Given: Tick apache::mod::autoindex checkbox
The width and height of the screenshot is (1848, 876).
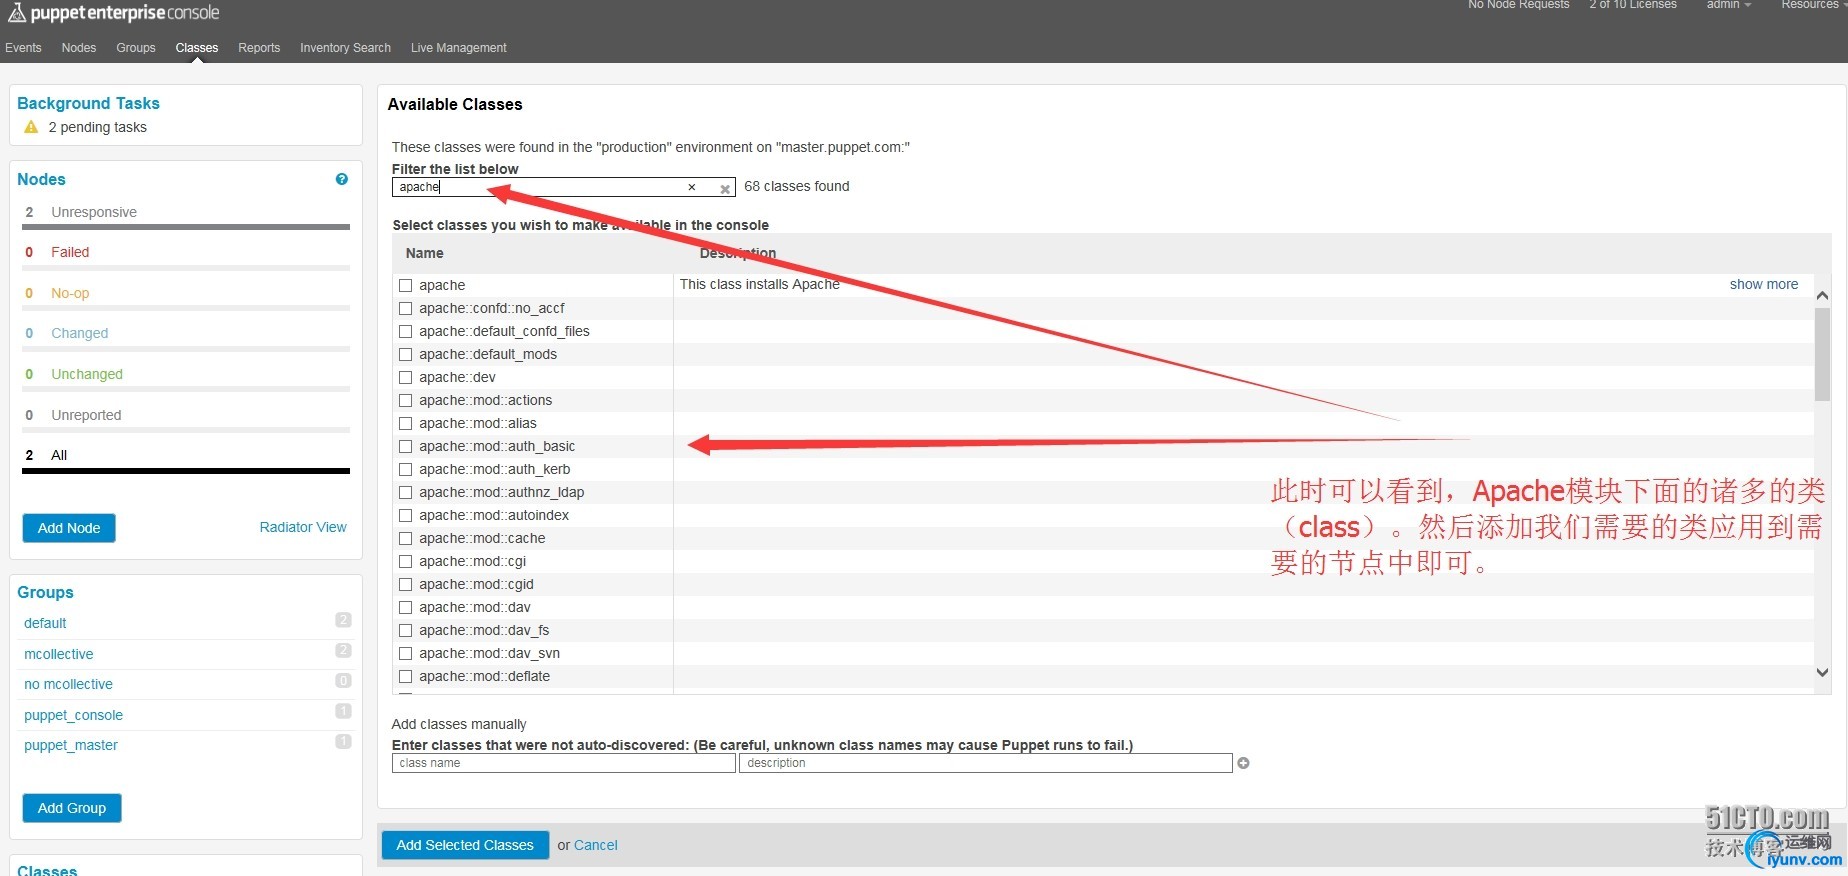Looking at the screenshot, I should click(406, 515).
